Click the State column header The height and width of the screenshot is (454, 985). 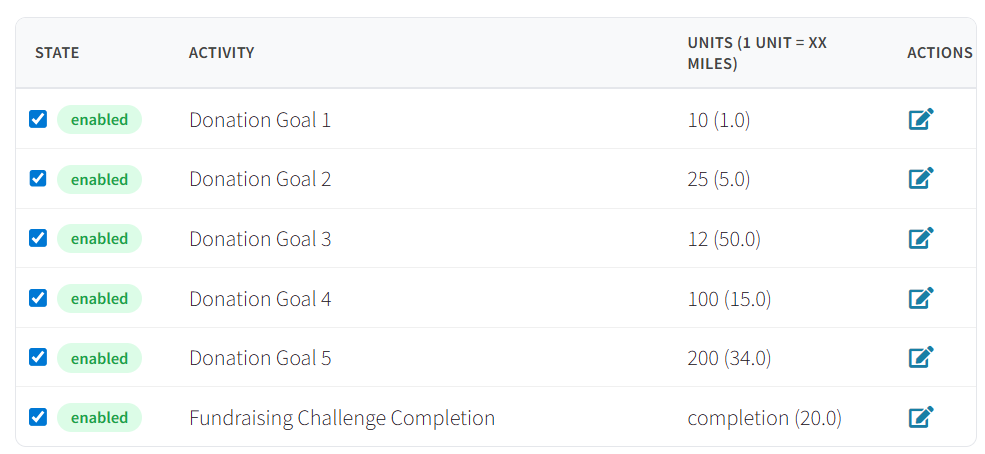[x=57, y=53]
